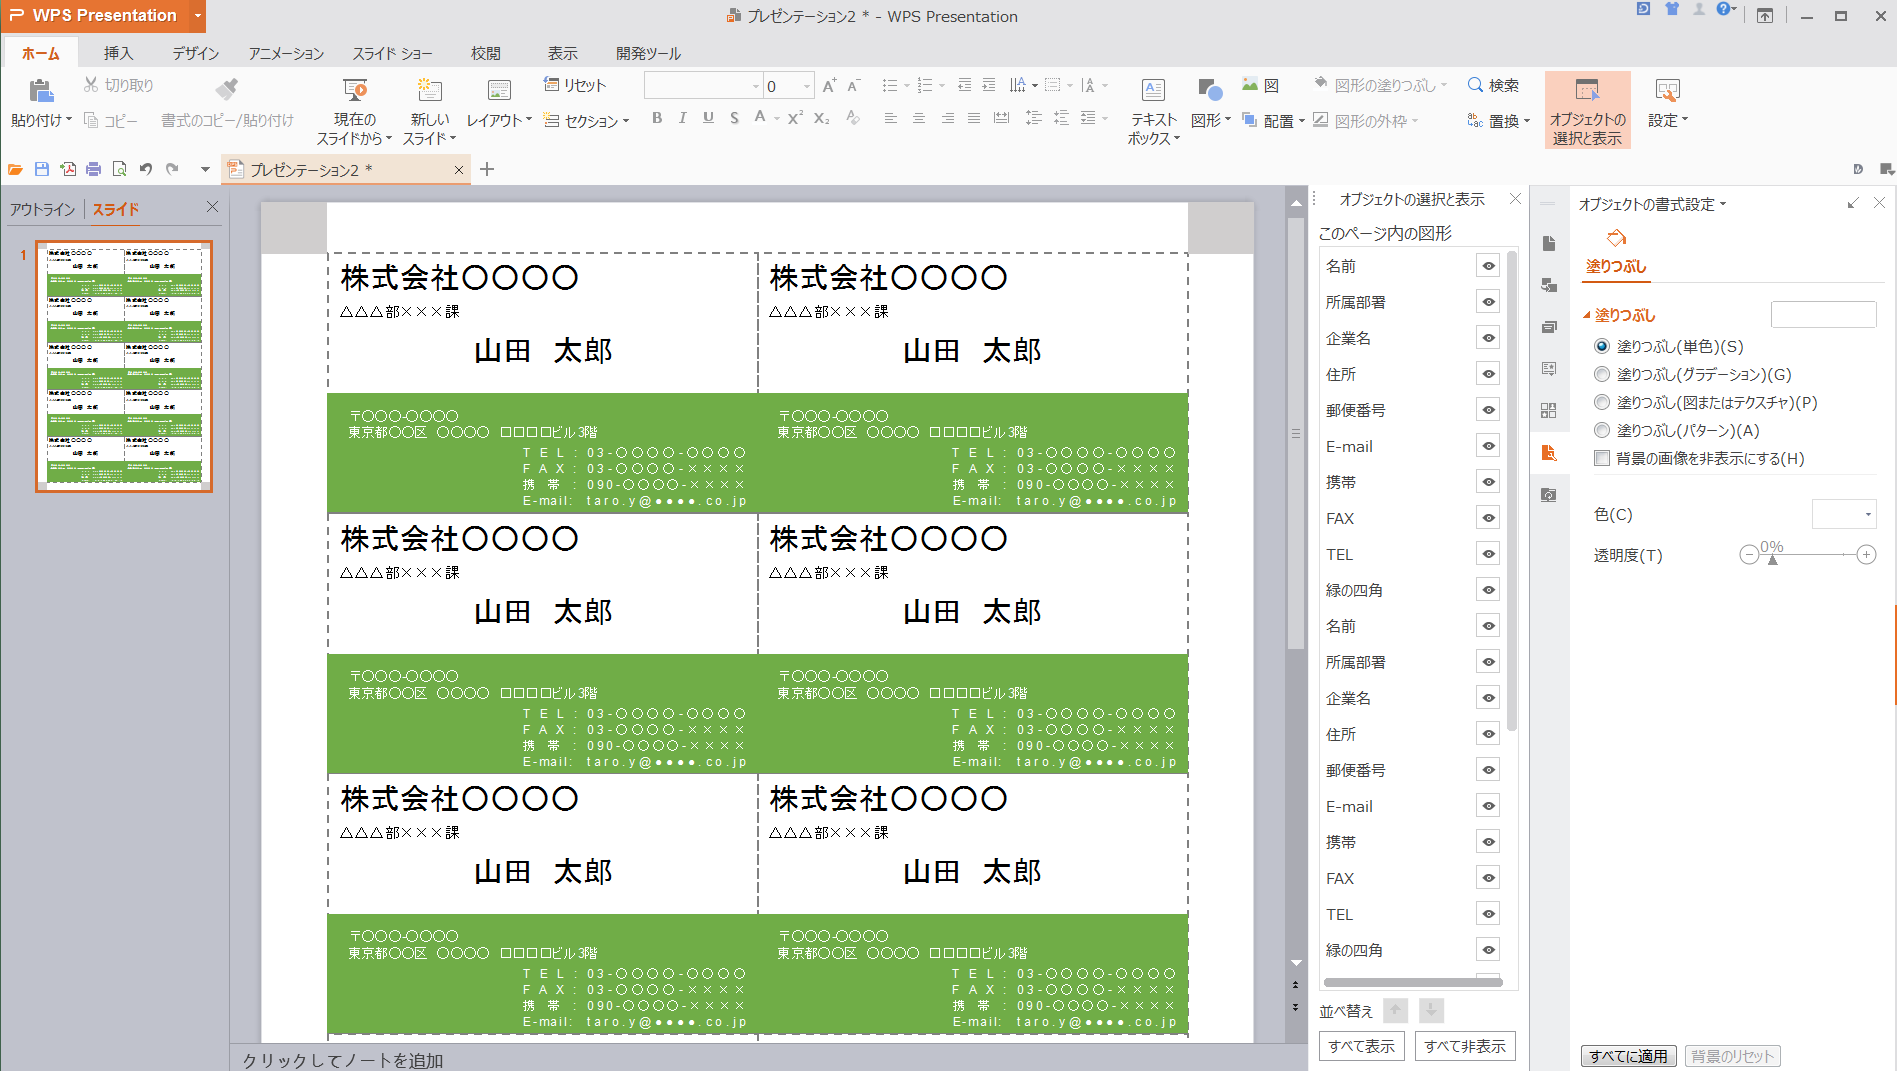The height and width of the screenshot is (1071, 1897).
Task: Click the すべて非表示 button
Action: tap(1465, 1046)
